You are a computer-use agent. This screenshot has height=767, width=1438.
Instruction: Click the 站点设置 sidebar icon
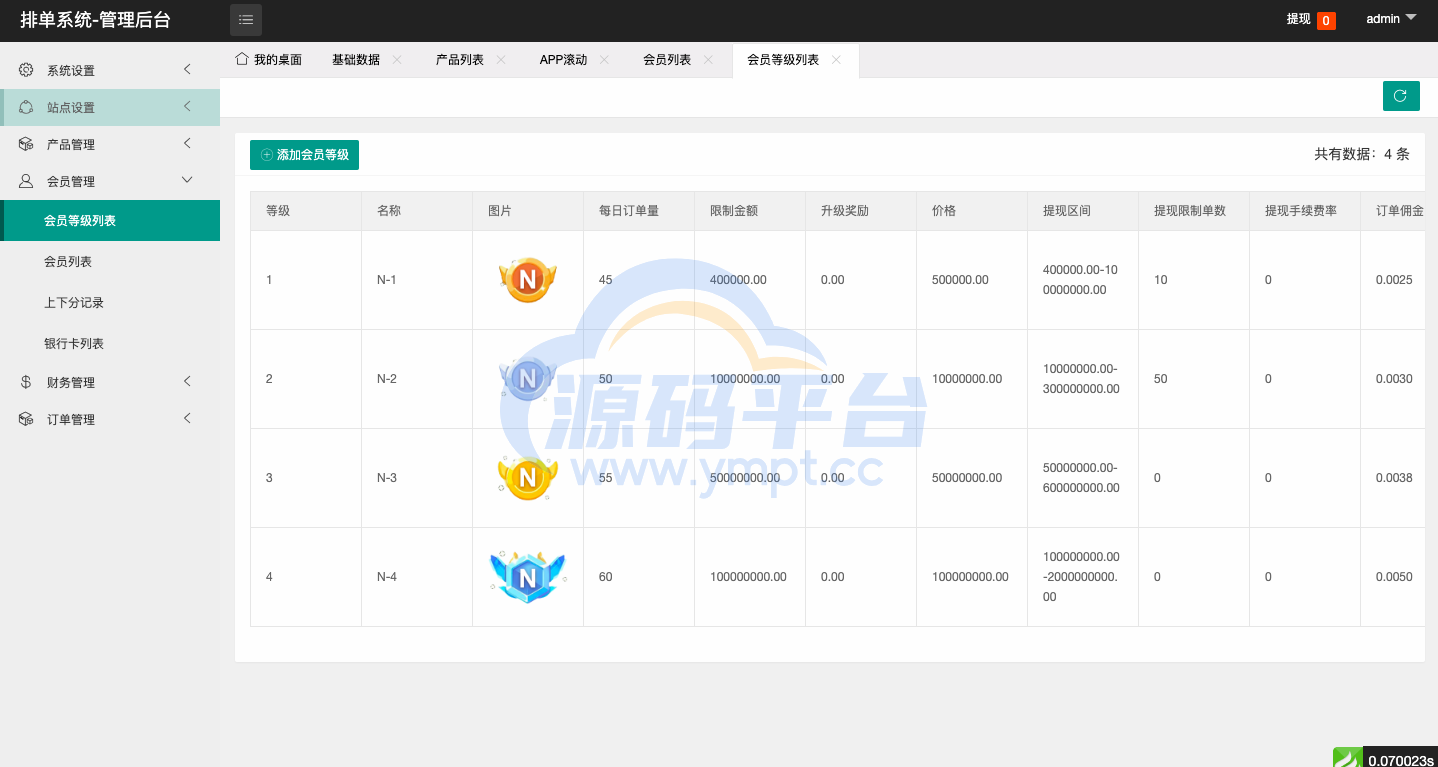click(x=27, y=107)
